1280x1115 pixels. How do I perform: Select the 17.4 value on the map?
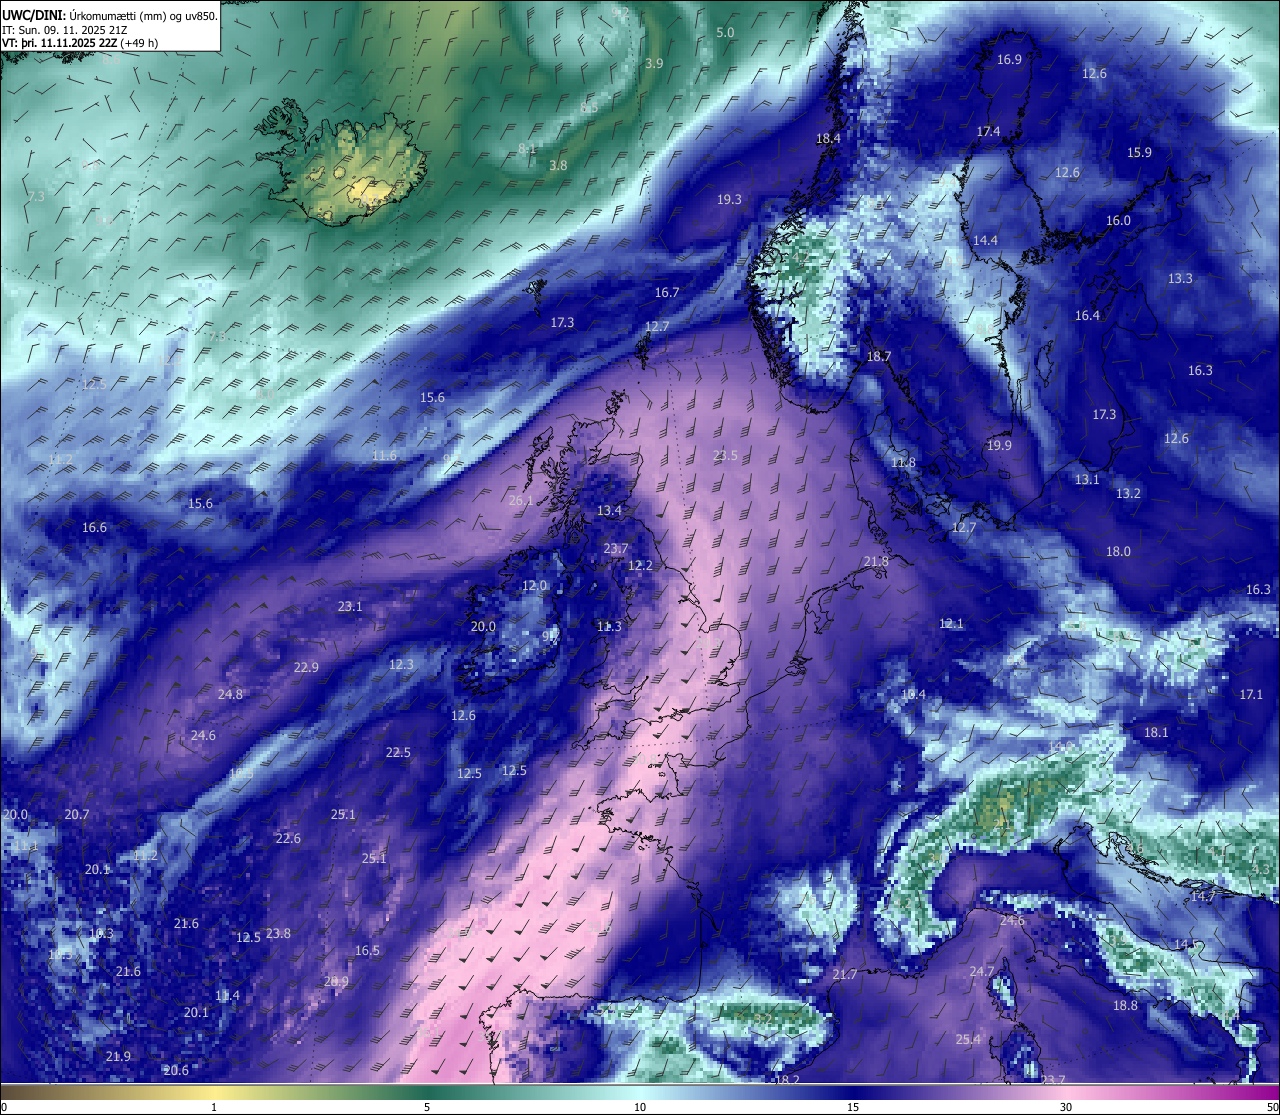(988, 131)
